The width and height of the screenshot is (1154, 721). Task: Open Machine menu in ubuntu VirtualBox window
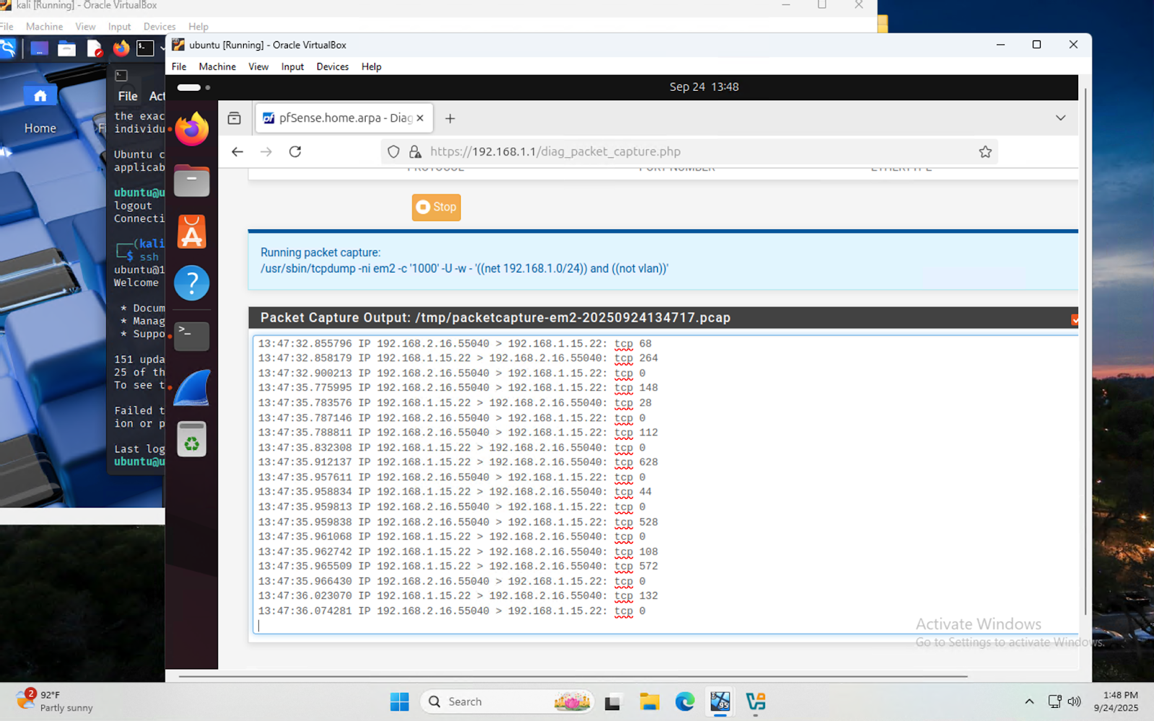click(x=217, y=66)
